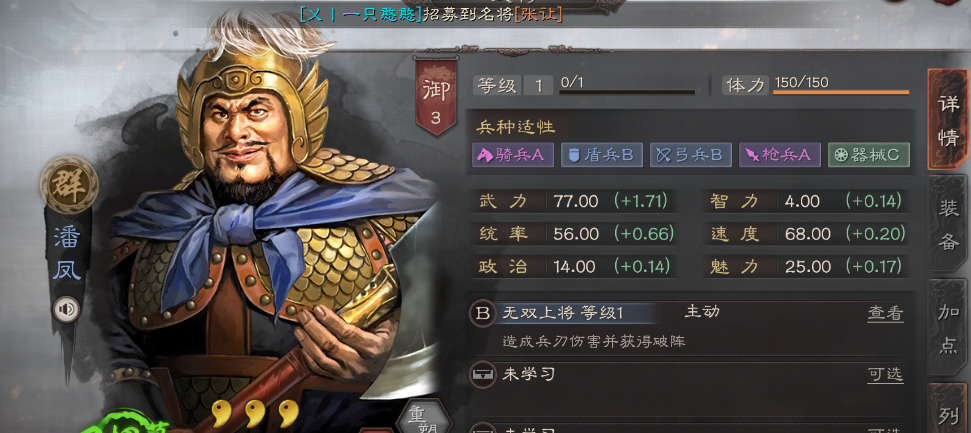The image size is (971, 433).
Task: Play the general's voice with speaker icon
Action: [x=66, y=310]
